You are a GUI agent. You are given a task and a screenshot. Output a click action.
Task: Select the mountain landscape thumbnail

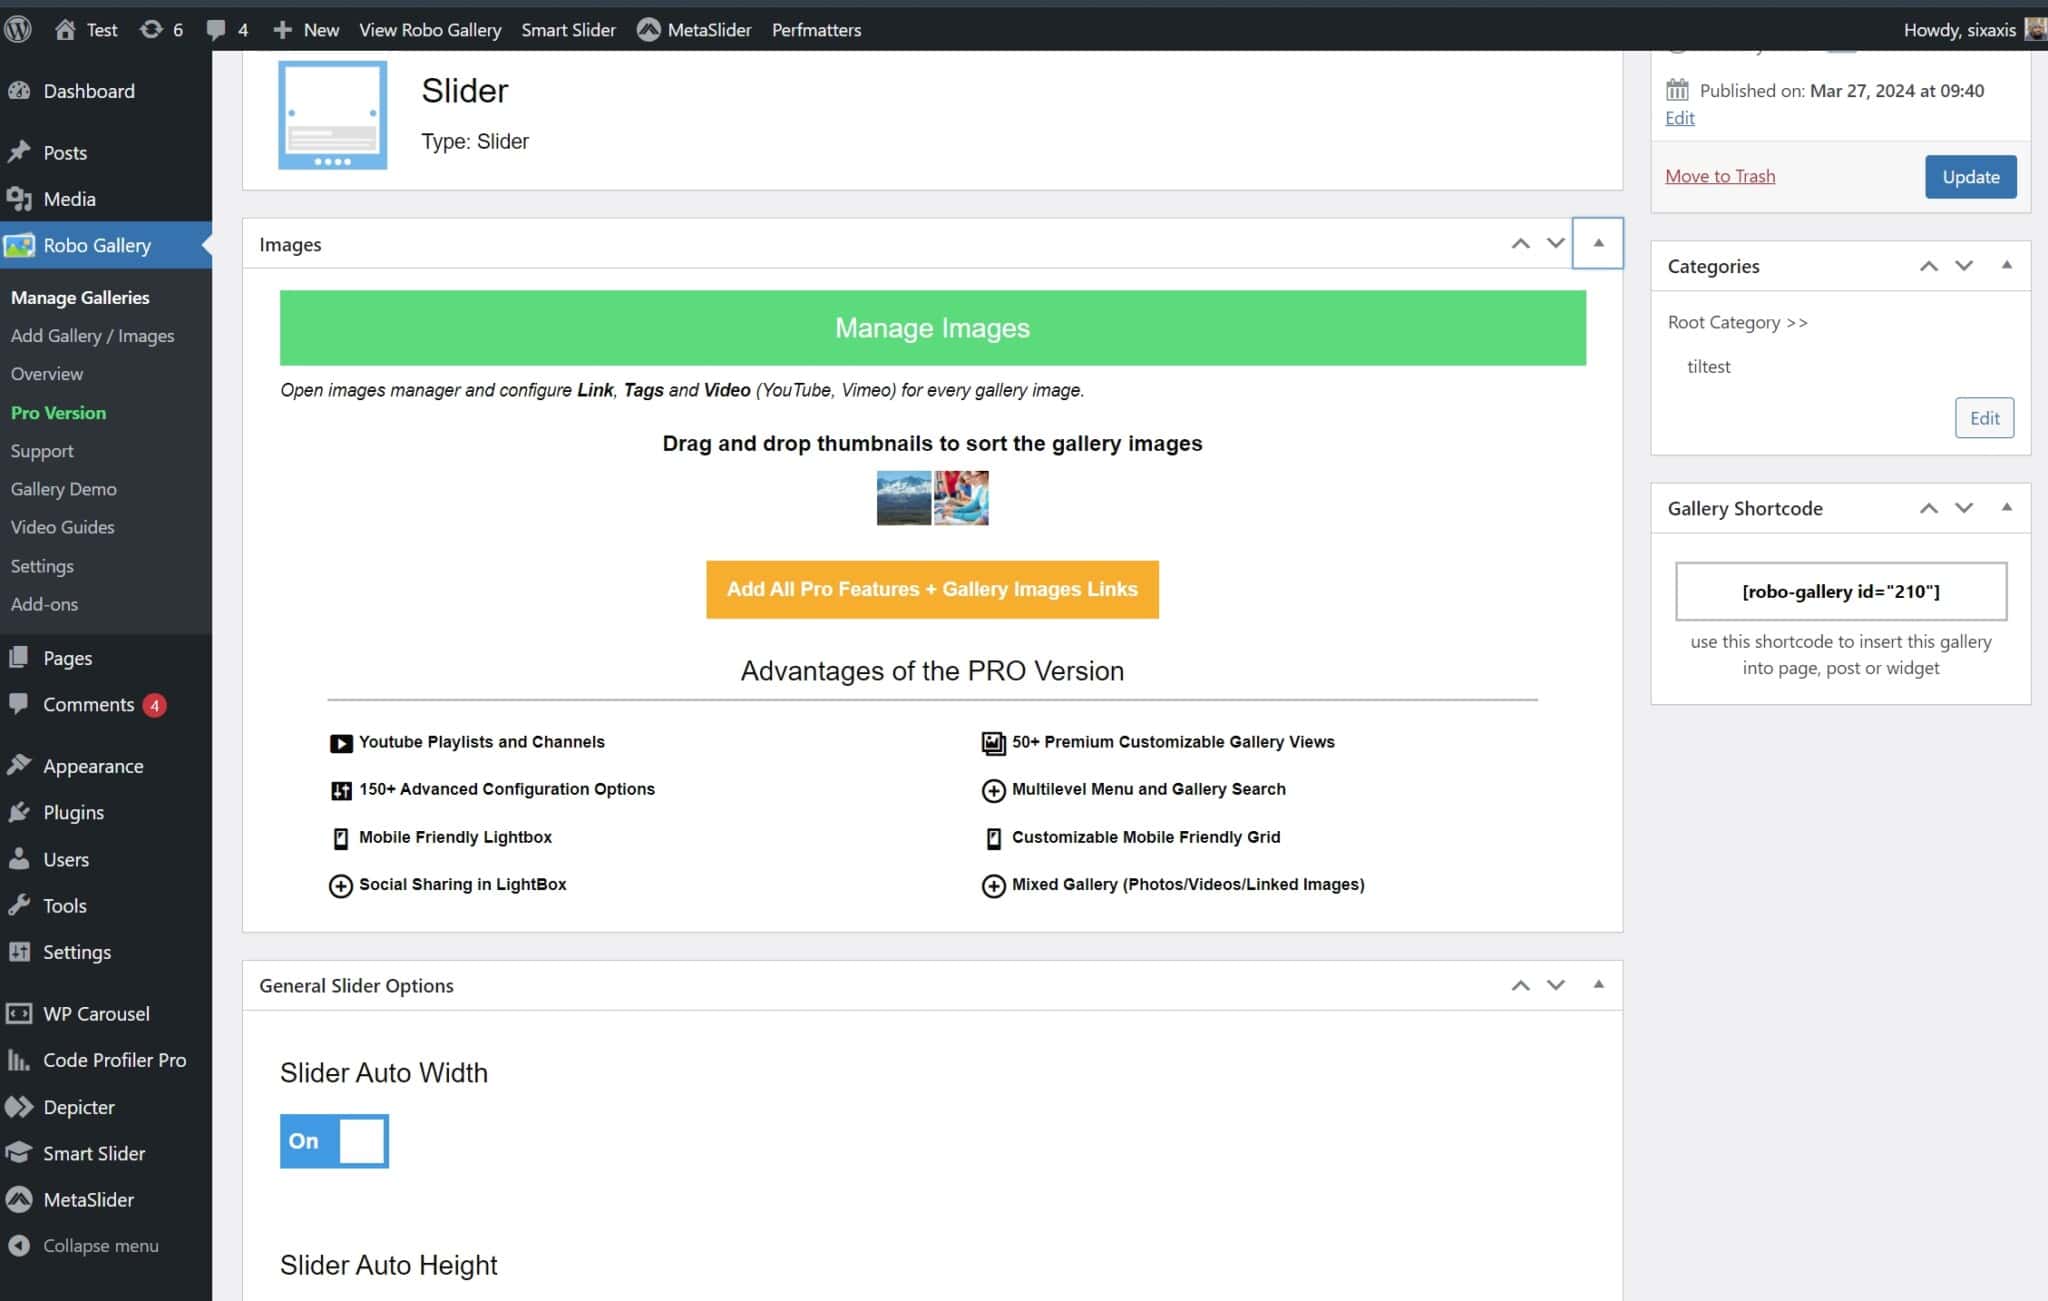[x=903, y=498]
